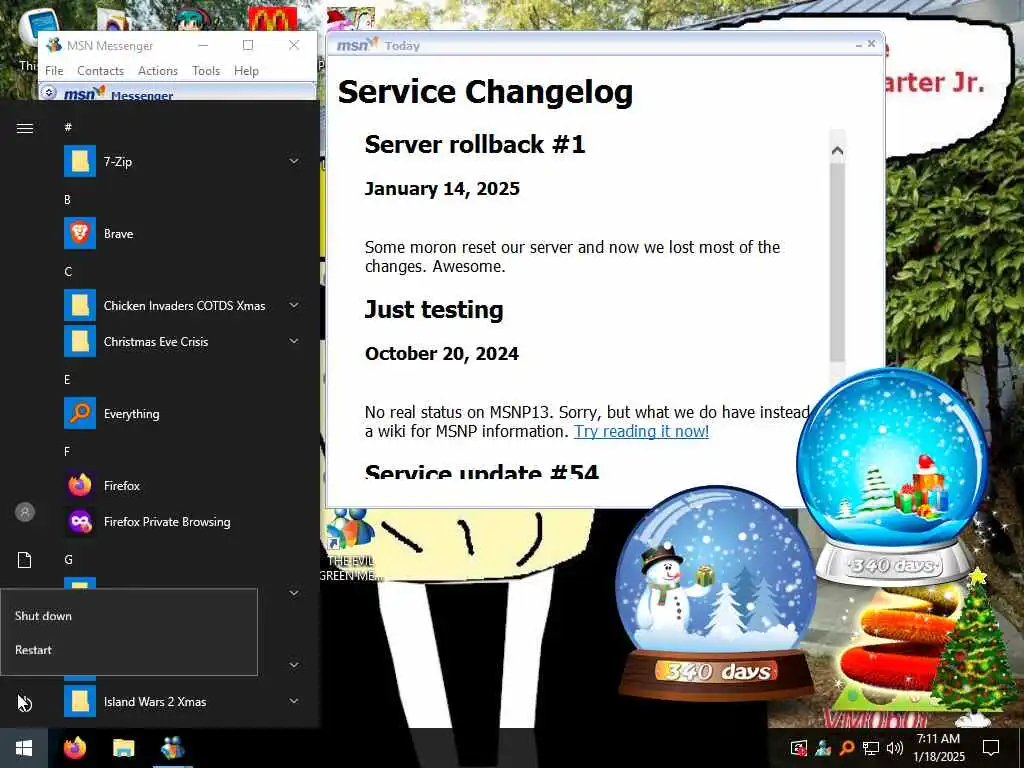
Task: Switch to MSN Messenger taskbar icon
Action: click(x=172, y=748)
